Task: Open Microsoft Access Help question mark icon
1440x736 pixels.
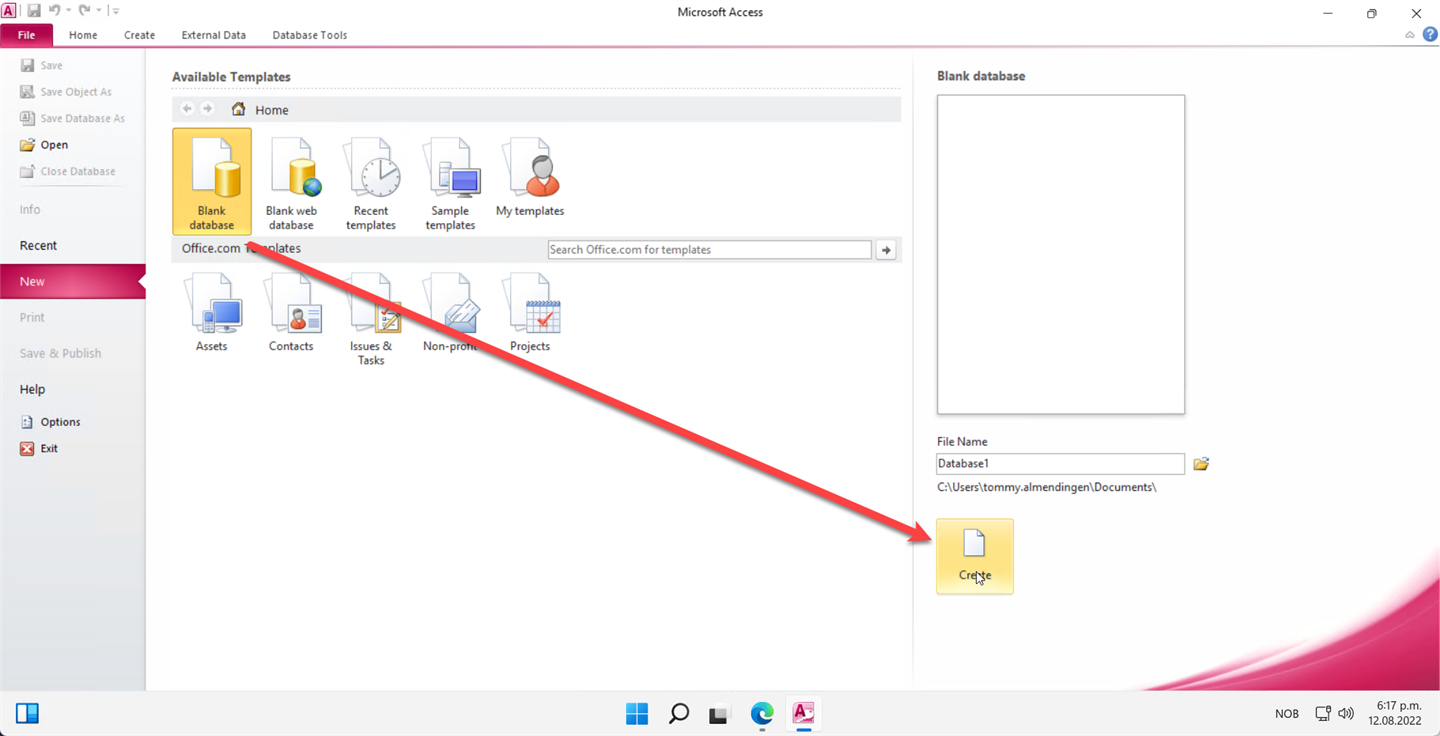Action: [1430, 35]
